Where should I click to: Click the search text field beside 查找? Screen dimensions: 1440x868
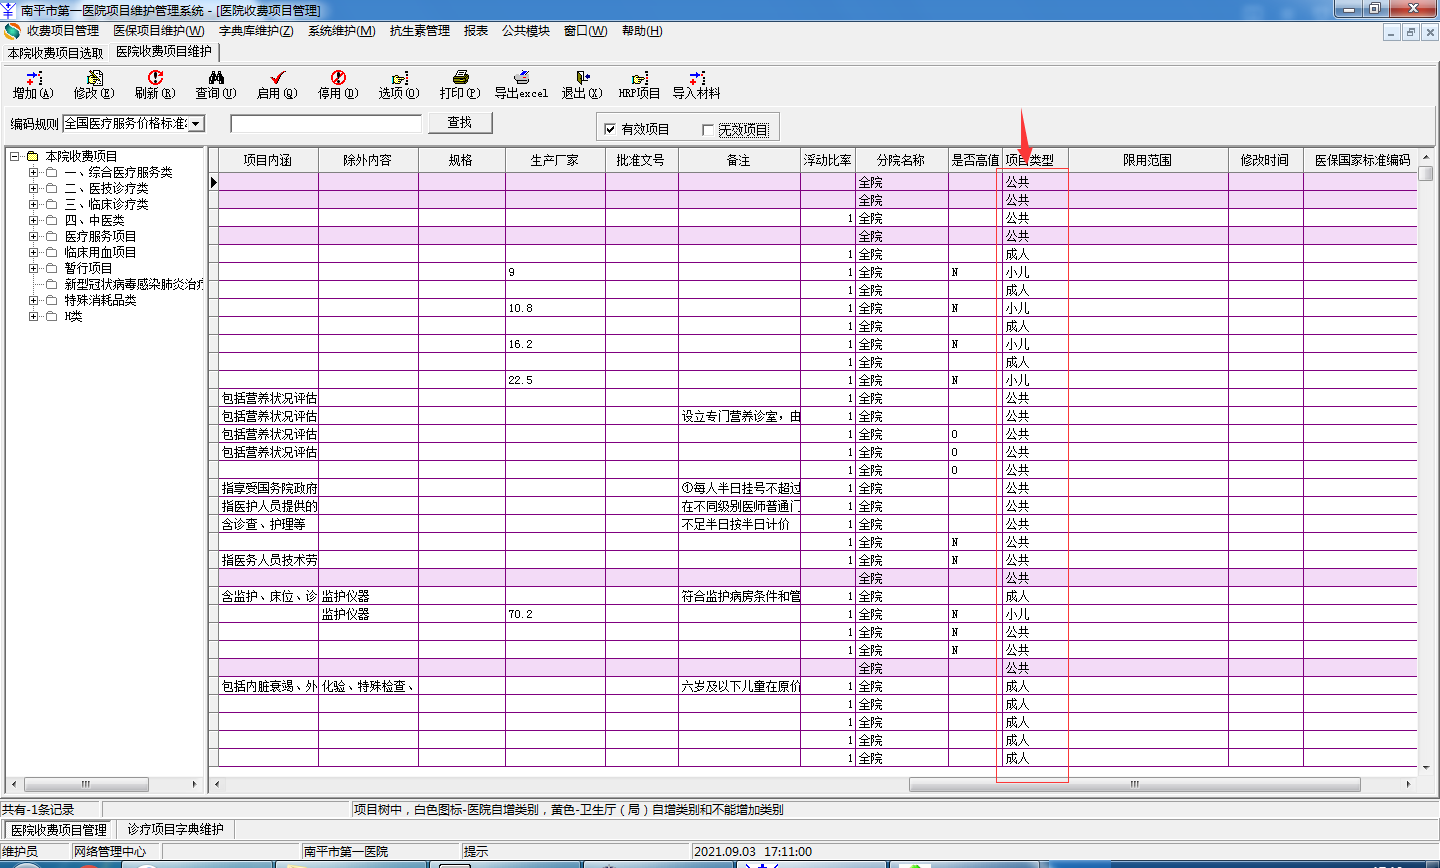click(326, 124)
